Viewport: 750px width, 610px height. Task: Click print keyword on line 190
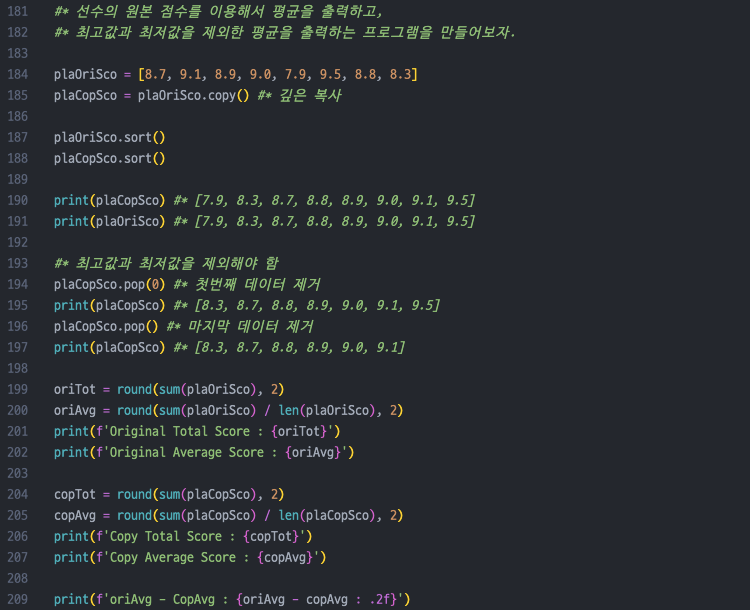[x=71, y=200]
